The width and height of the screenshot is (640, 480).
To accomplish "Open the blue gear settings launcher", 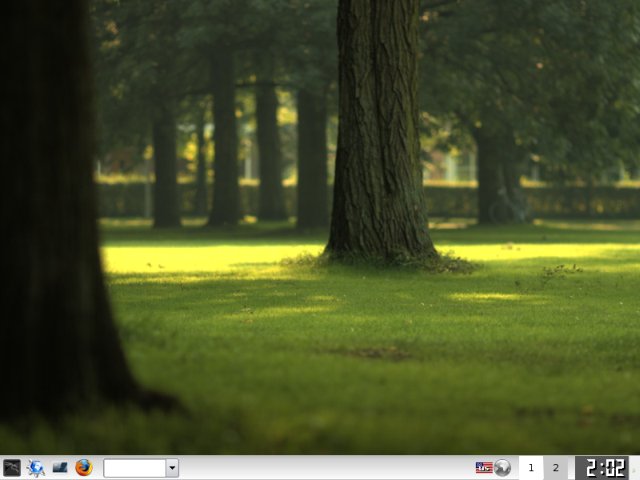I will coord(36,467).
